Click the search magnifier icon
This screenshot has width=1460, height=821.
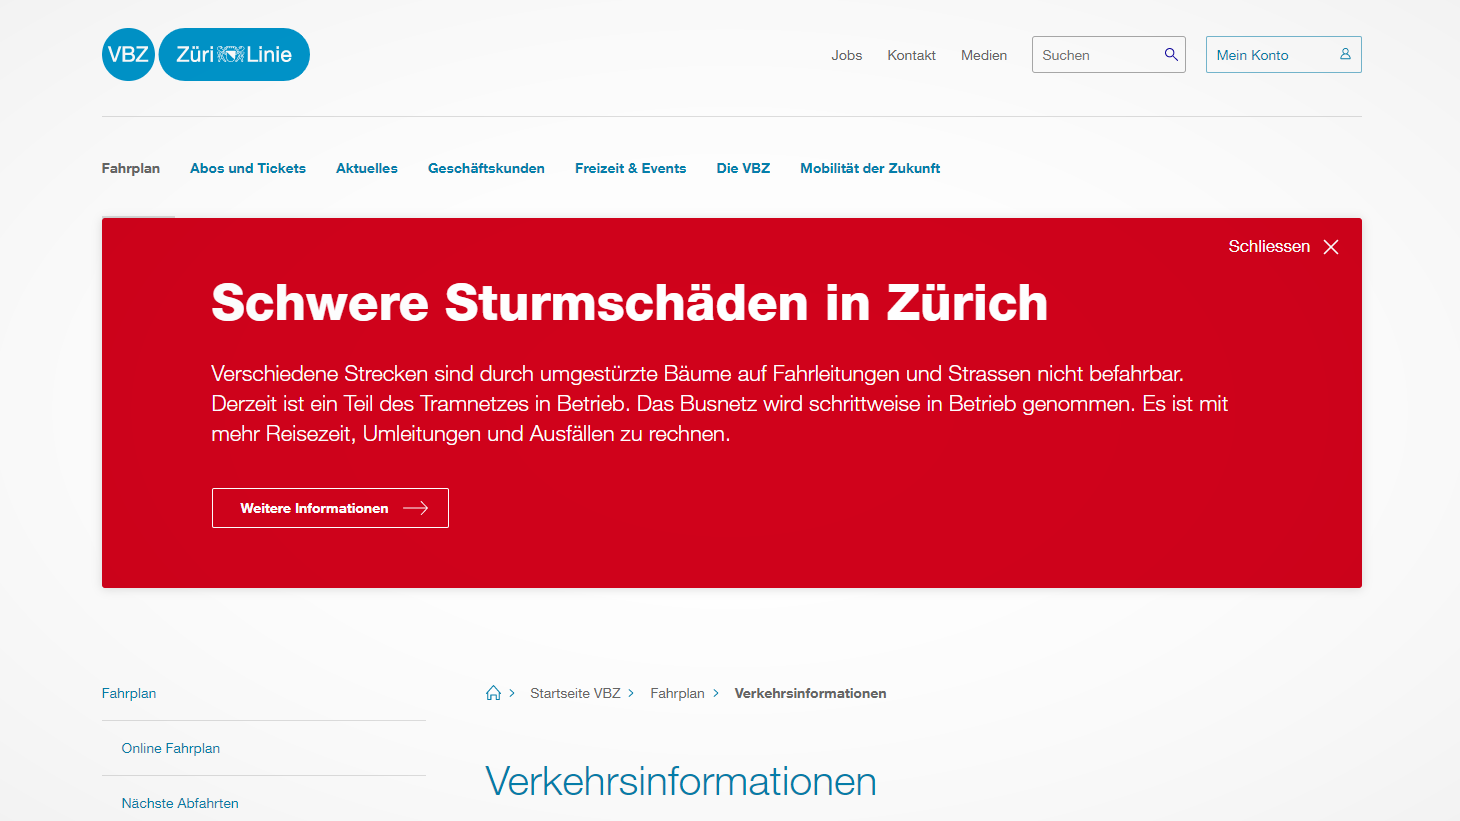[1171, 55]
